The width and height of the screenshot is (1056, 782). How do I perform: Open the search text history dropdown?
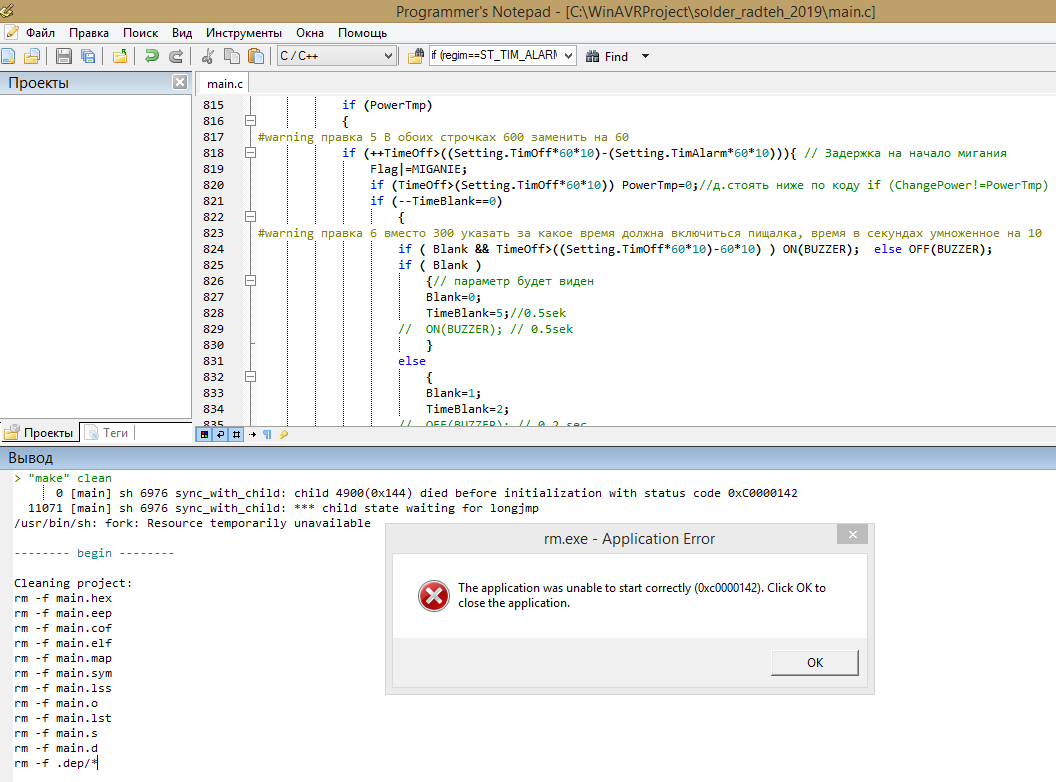click(x=569, y=56)
